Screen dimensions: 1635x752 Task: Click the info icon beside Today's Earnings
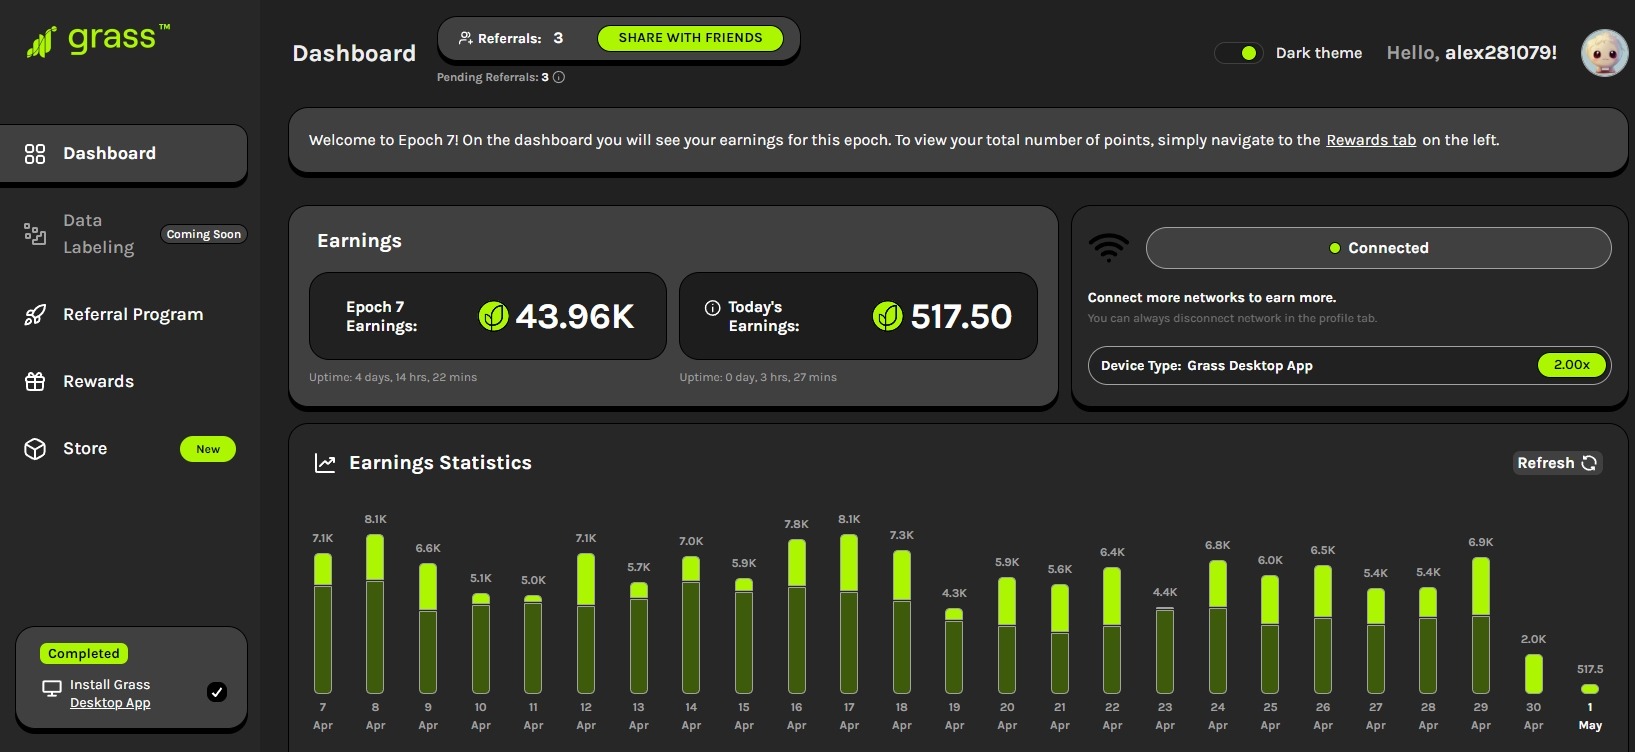coord(712,308)
